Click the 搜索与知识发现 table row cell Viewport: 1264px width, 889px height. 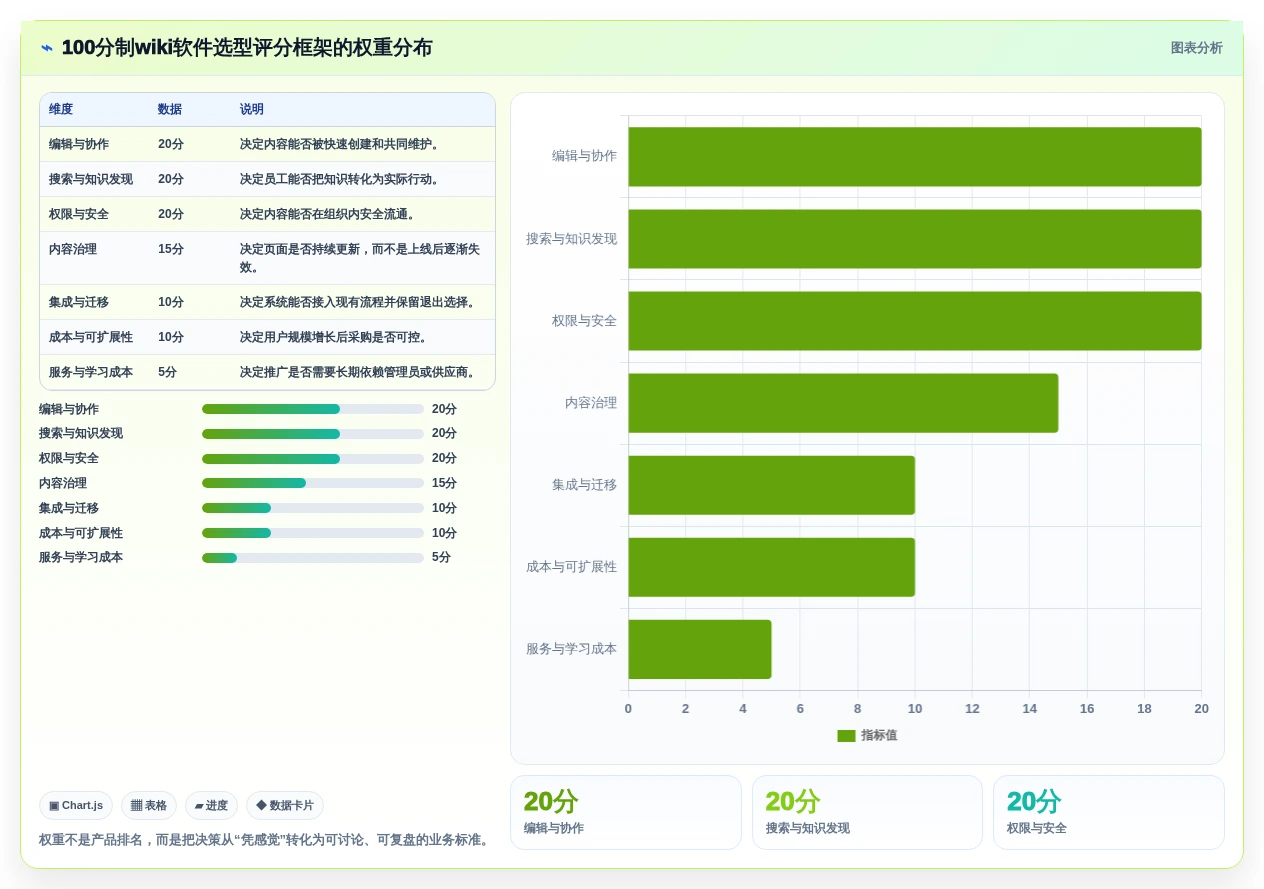coord(91,179)
